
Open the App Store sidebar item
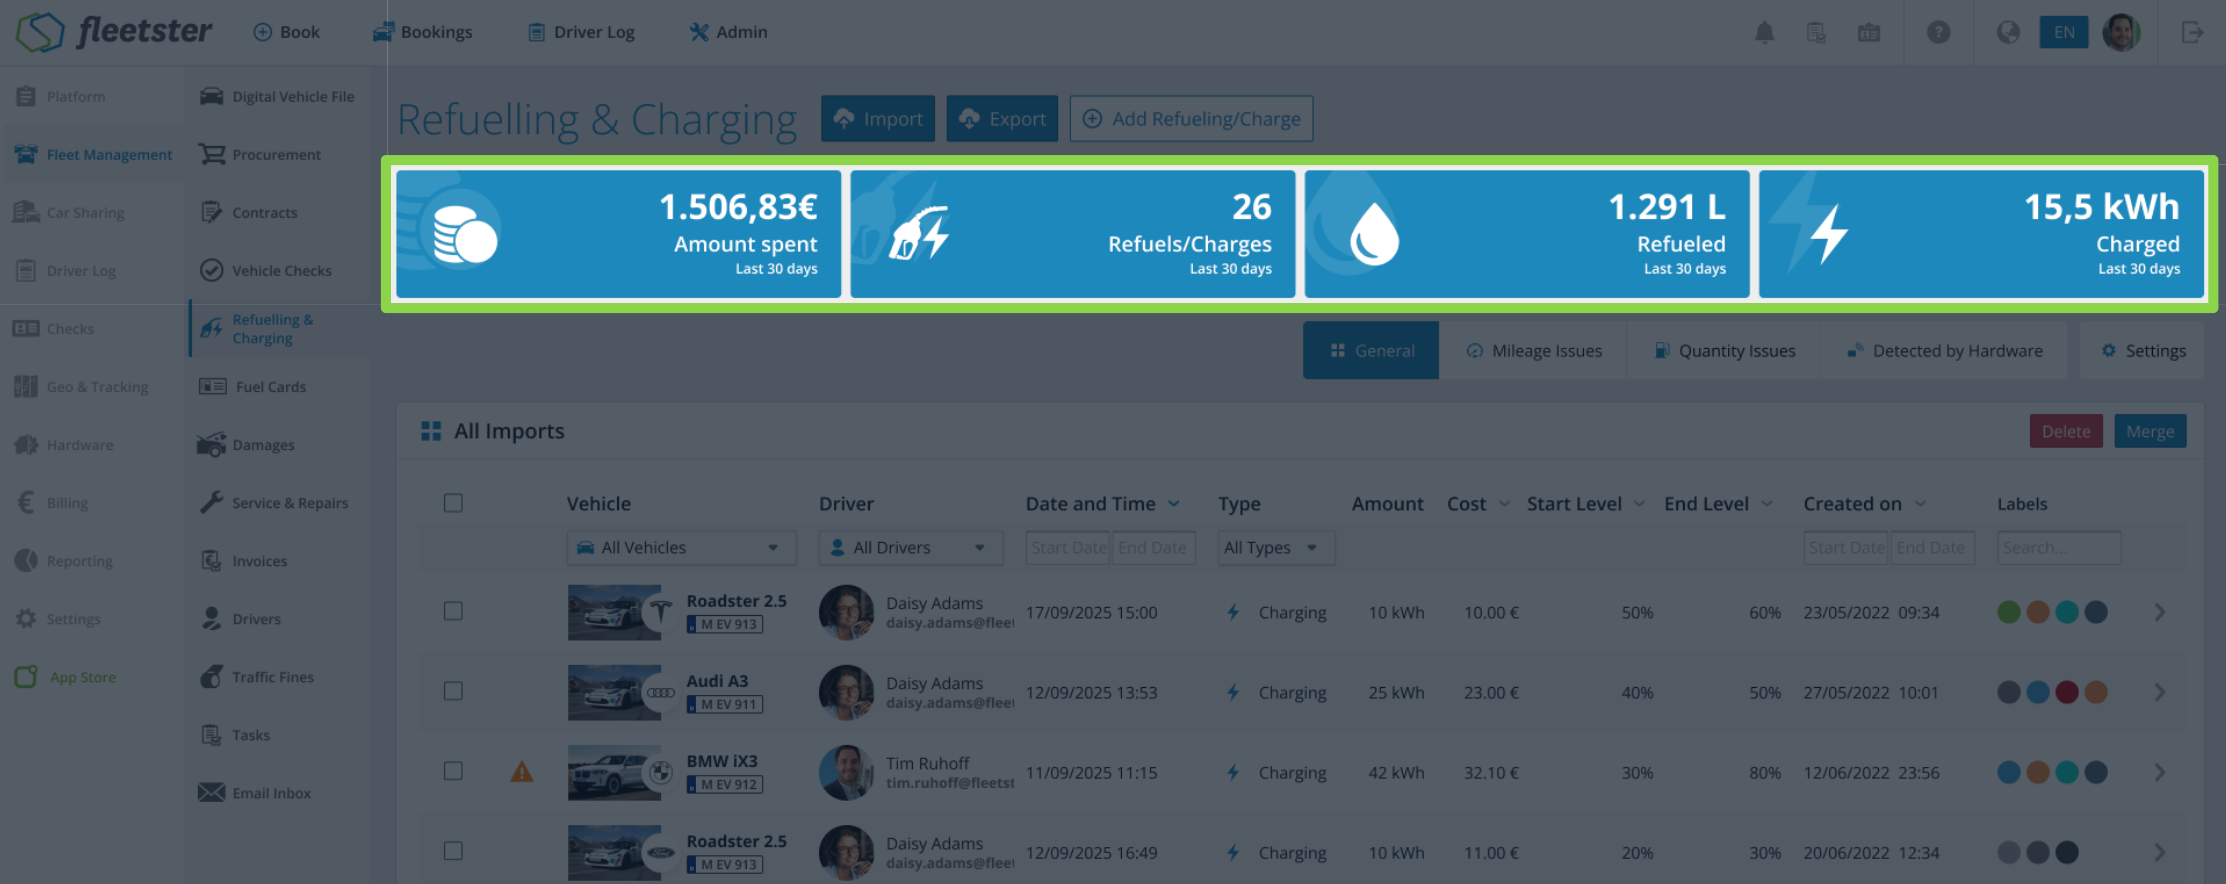66,677
